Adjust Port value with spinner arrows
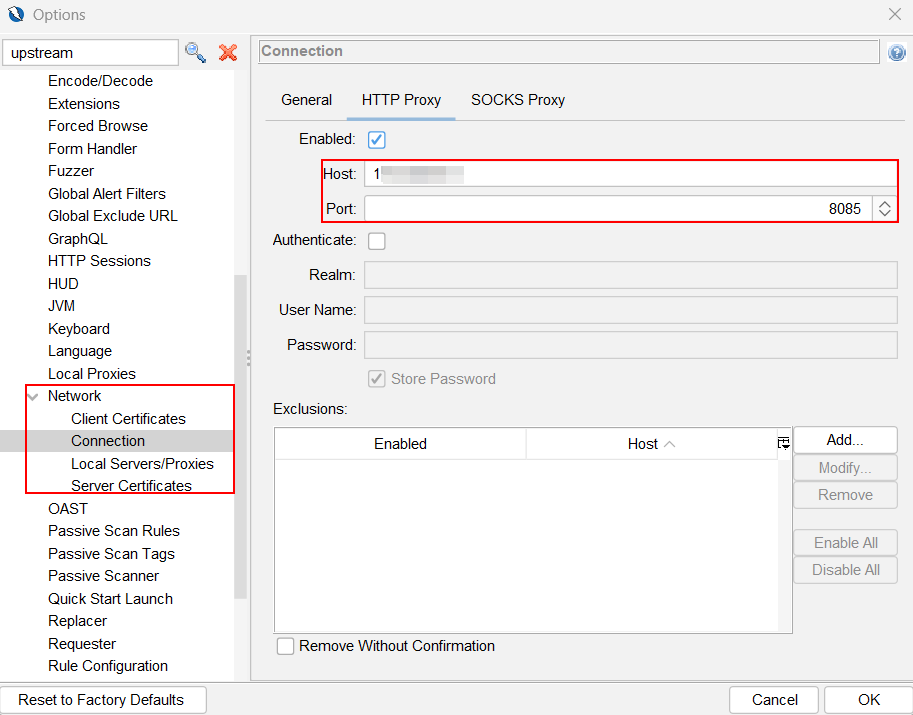 pyautogui.click(x=884, y=208)
